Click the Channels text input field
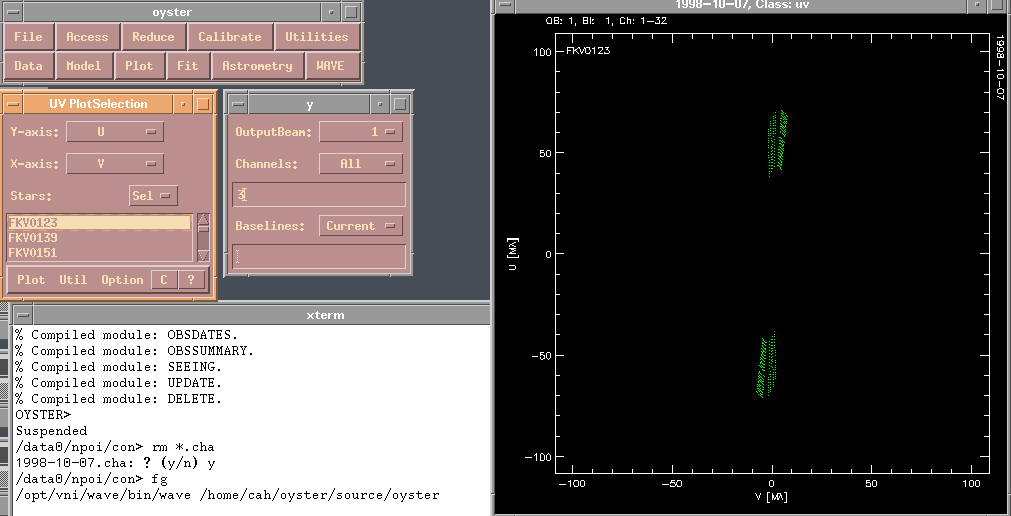Viewport: 1011px width, 516px height. tap(319, 195)
